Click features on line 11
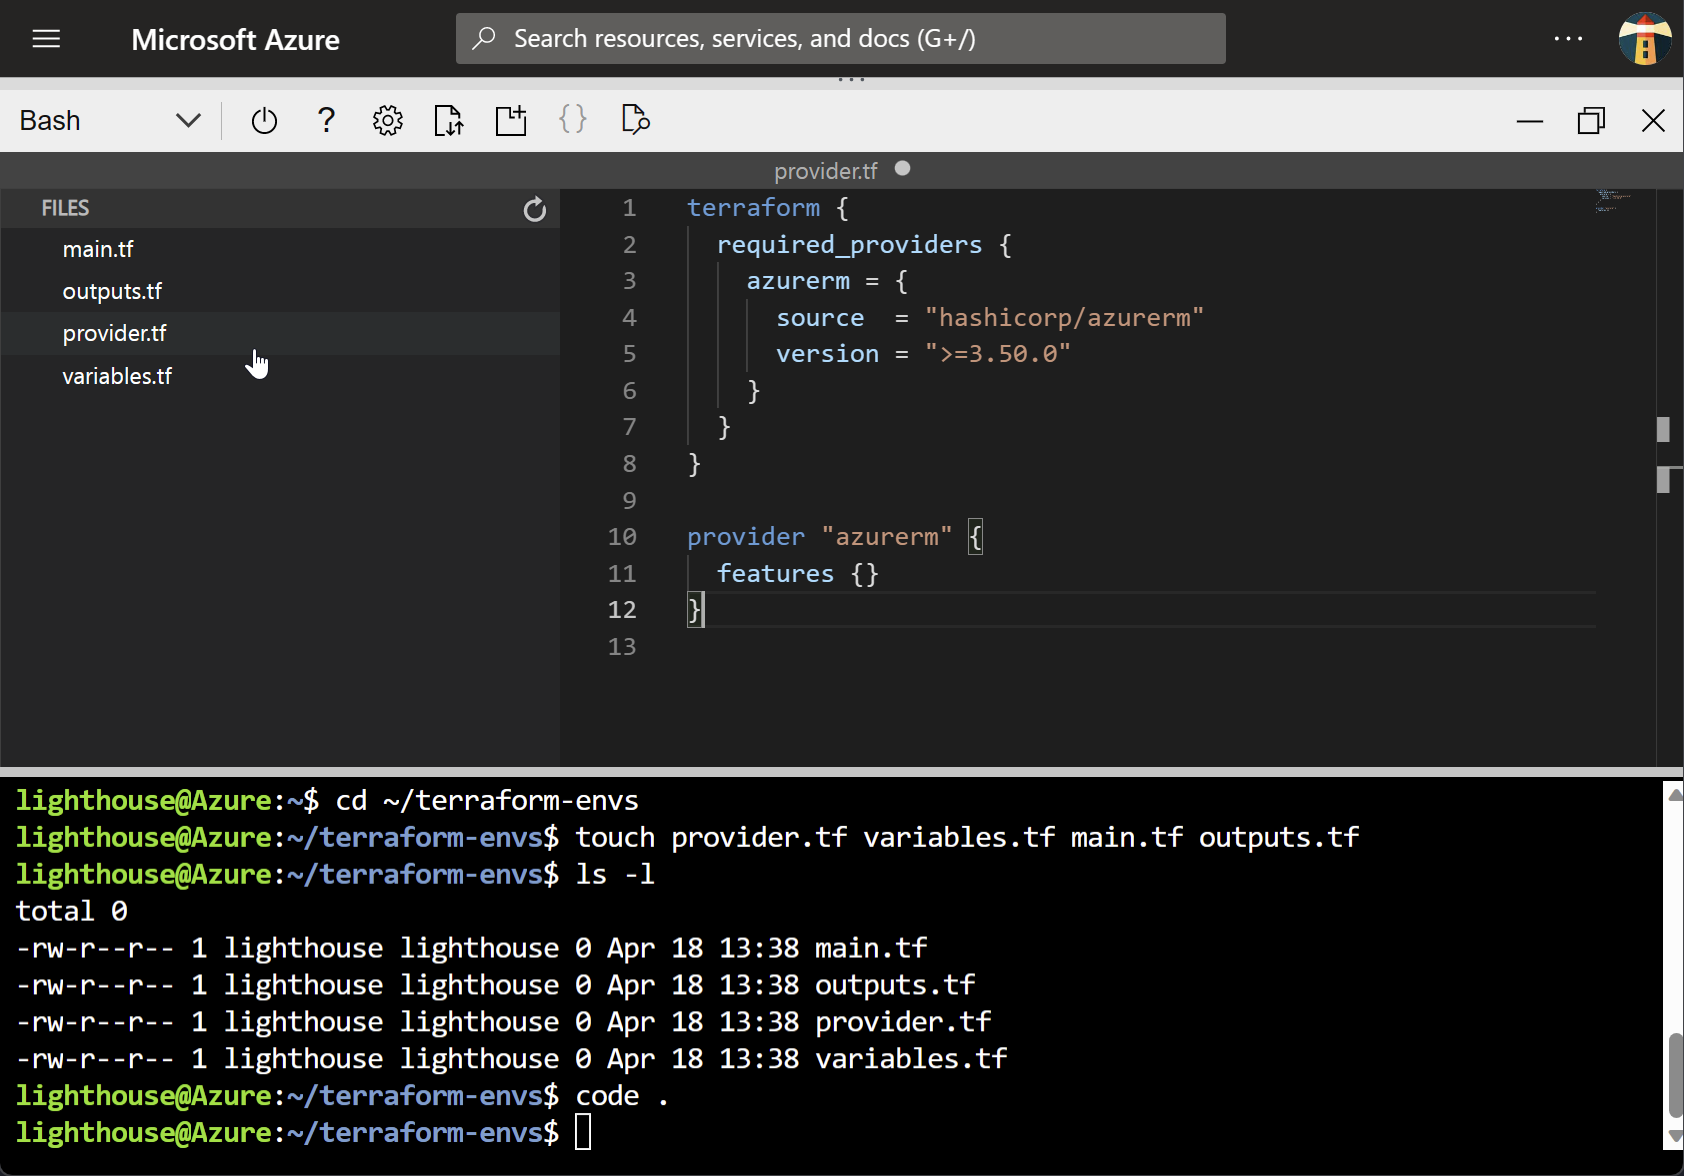1684x1176 pixels. click(775, 574)
